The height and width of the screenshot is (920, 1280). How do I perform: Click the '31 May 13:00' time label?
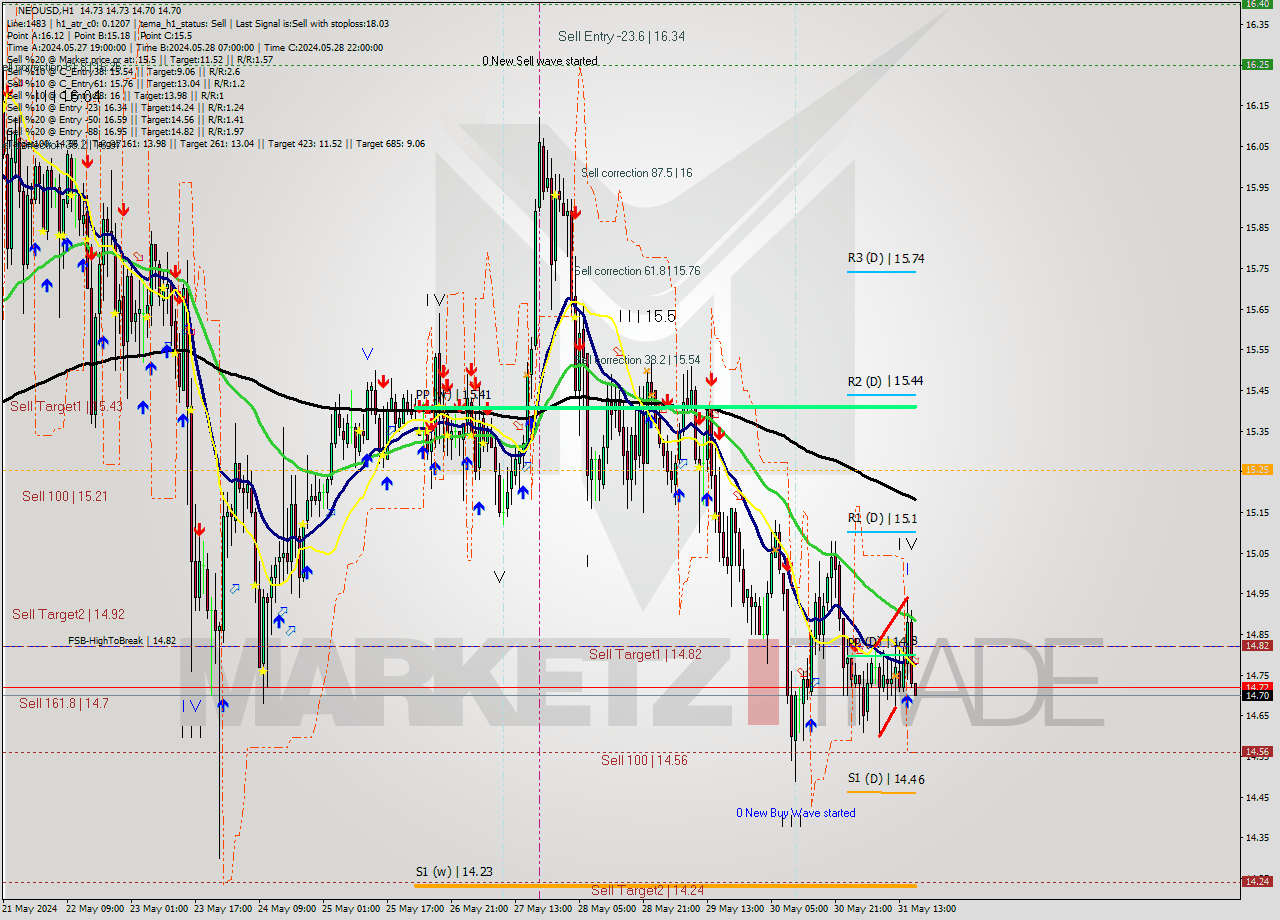click(927, 908)
